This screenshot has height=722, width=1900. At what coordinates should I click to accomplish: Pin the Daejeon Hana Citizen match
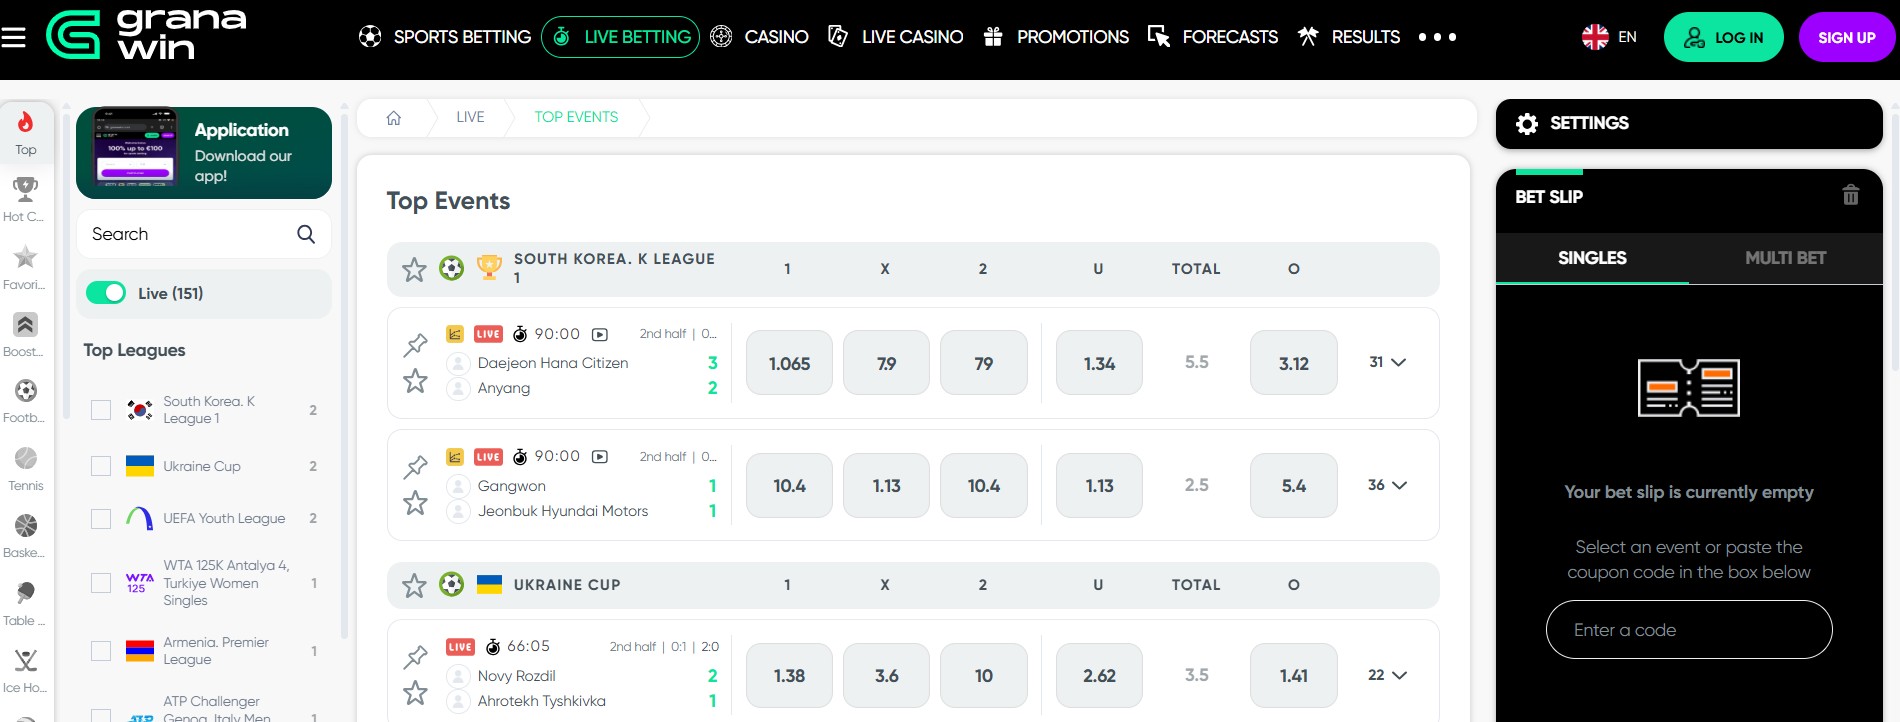click(x=415, y=345)
